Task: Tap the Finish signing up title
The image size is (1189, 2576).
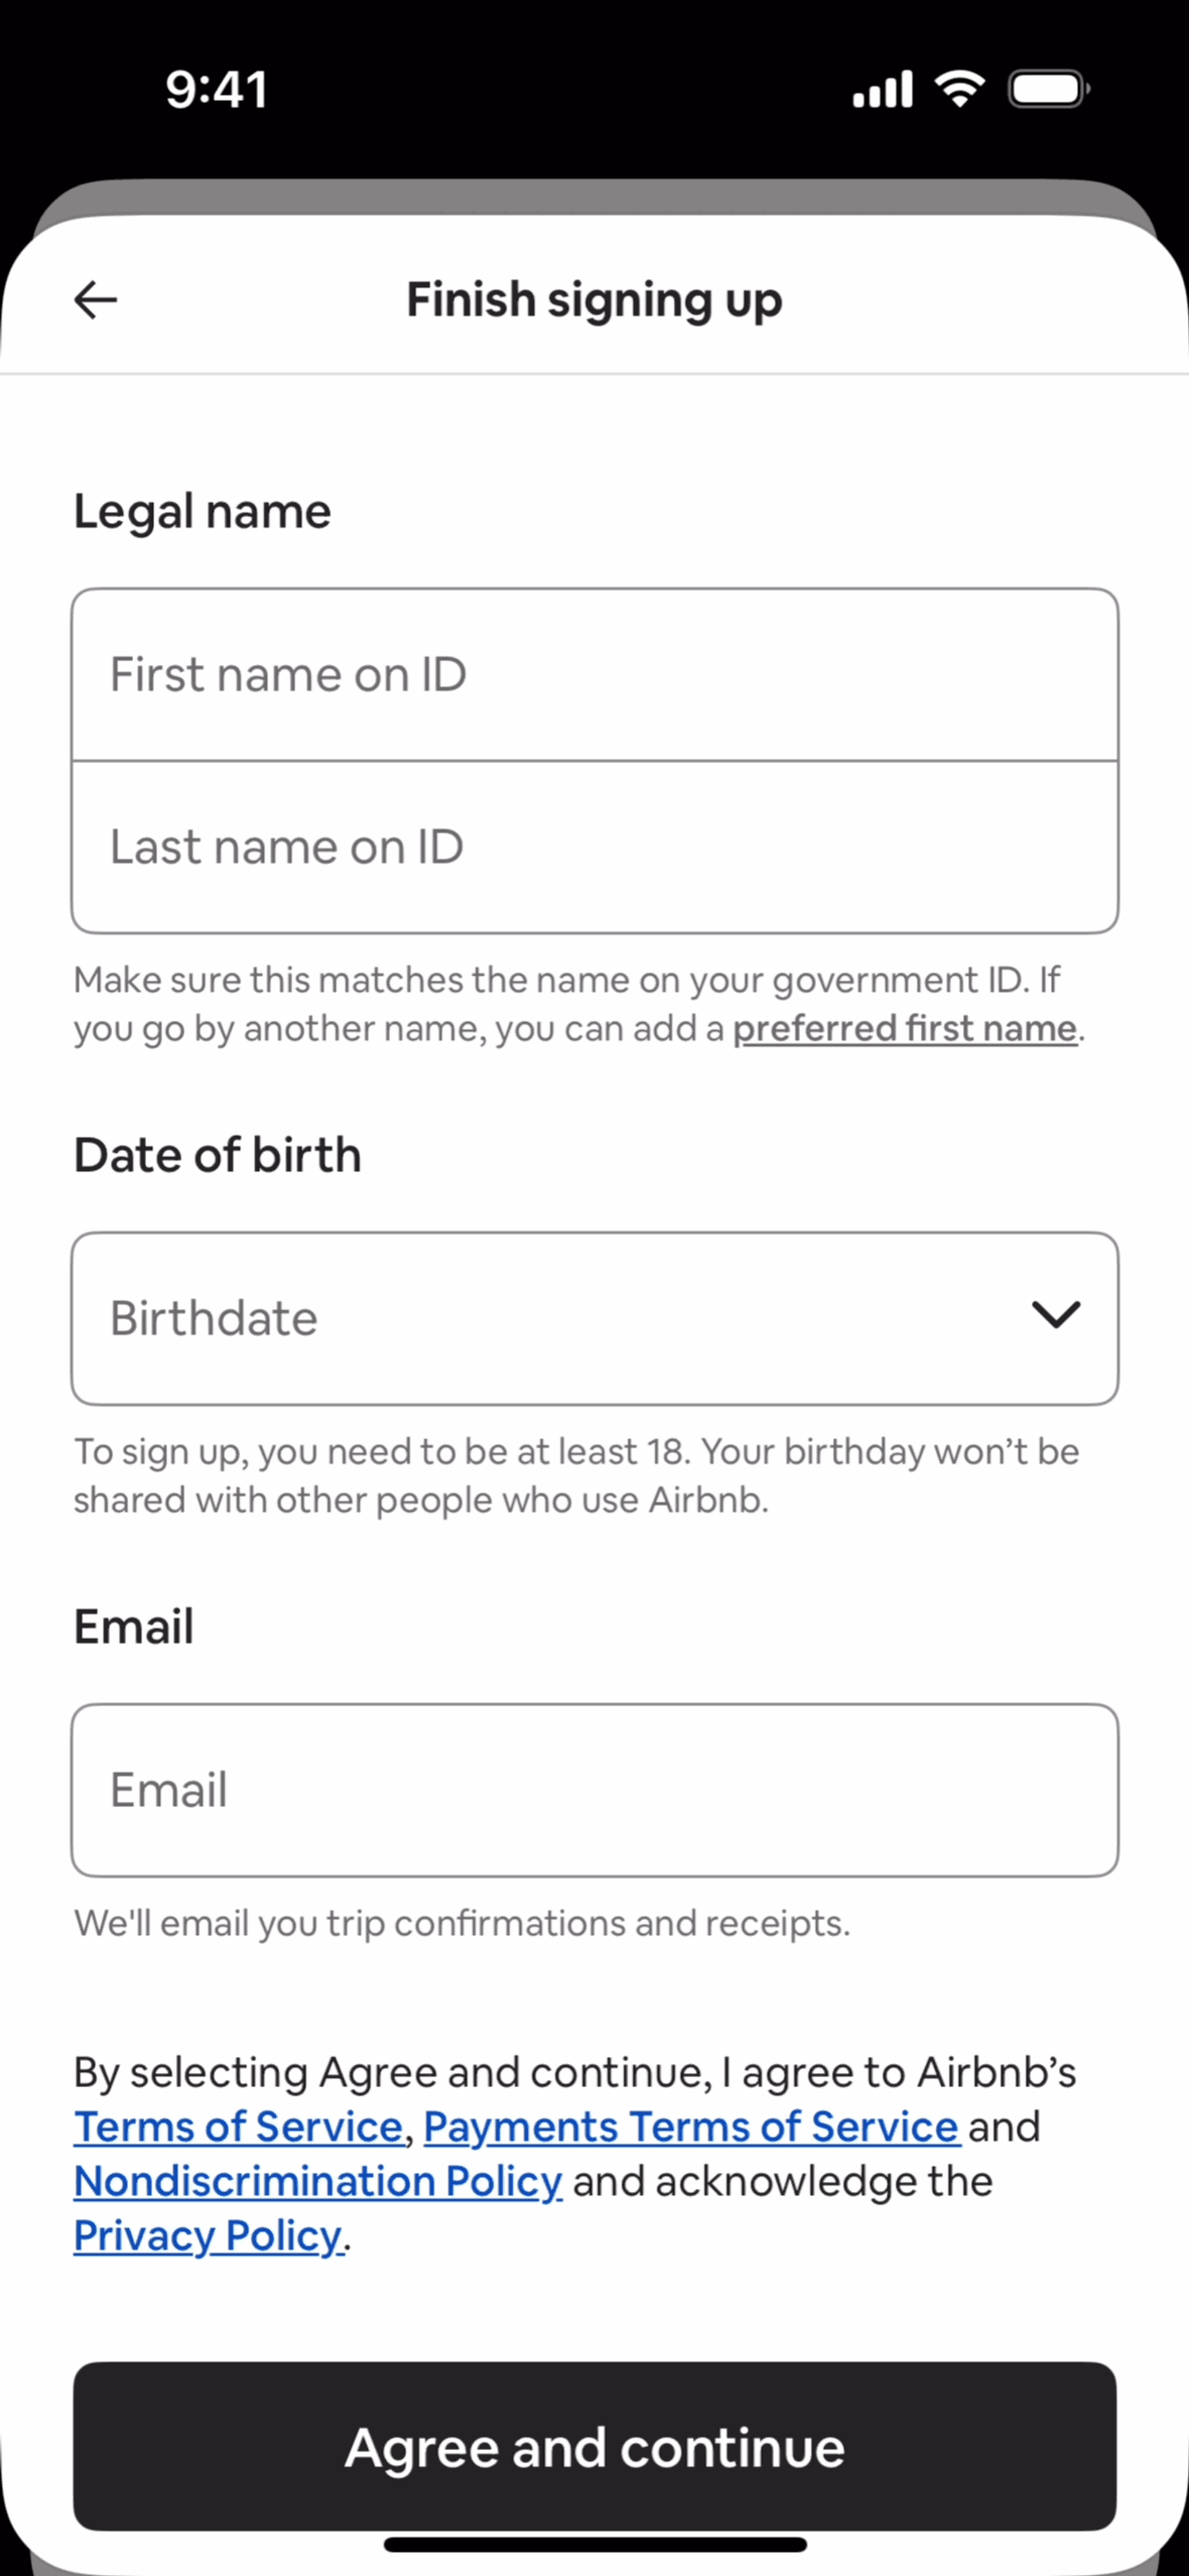Action: tap(595, 300)
